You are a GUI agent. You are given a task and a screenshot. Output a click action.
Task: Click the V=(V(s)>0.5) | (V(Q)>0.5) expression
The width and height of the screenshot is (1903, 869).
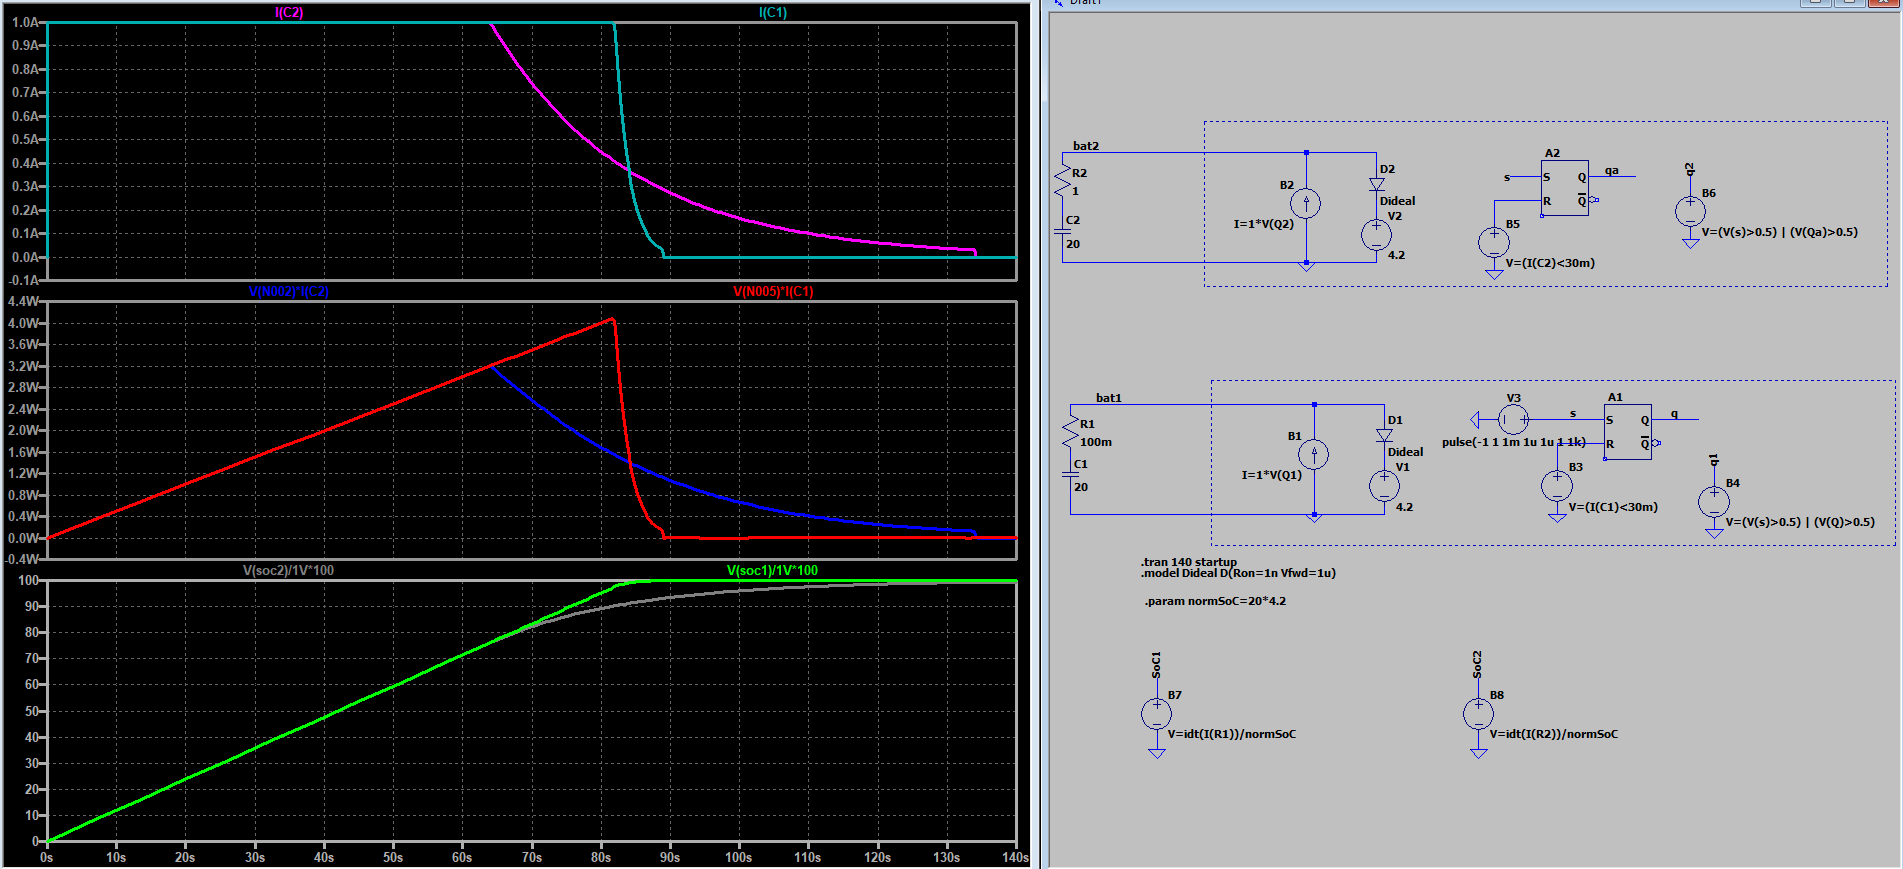point(1800,522)
